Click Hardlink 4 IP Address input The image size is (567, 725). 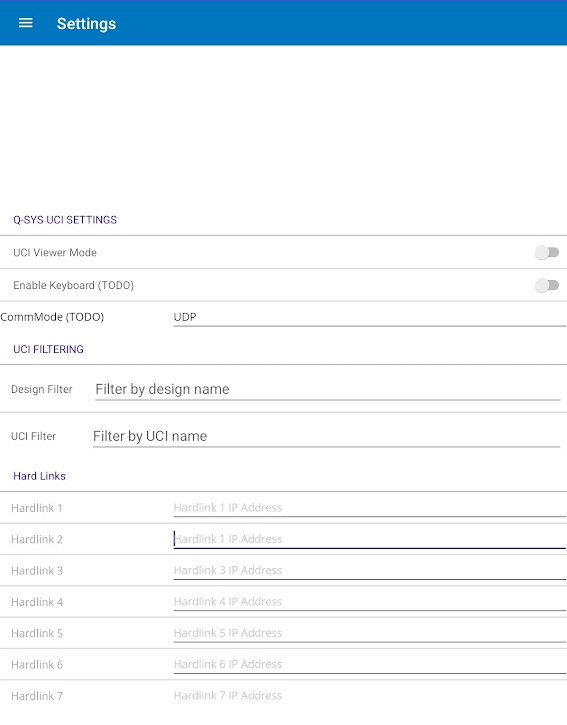coord(370,602)
